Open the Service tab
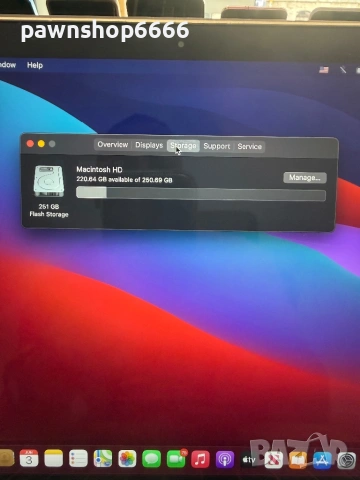The width and height of the screenshot is (360, 480). (250, 147)
